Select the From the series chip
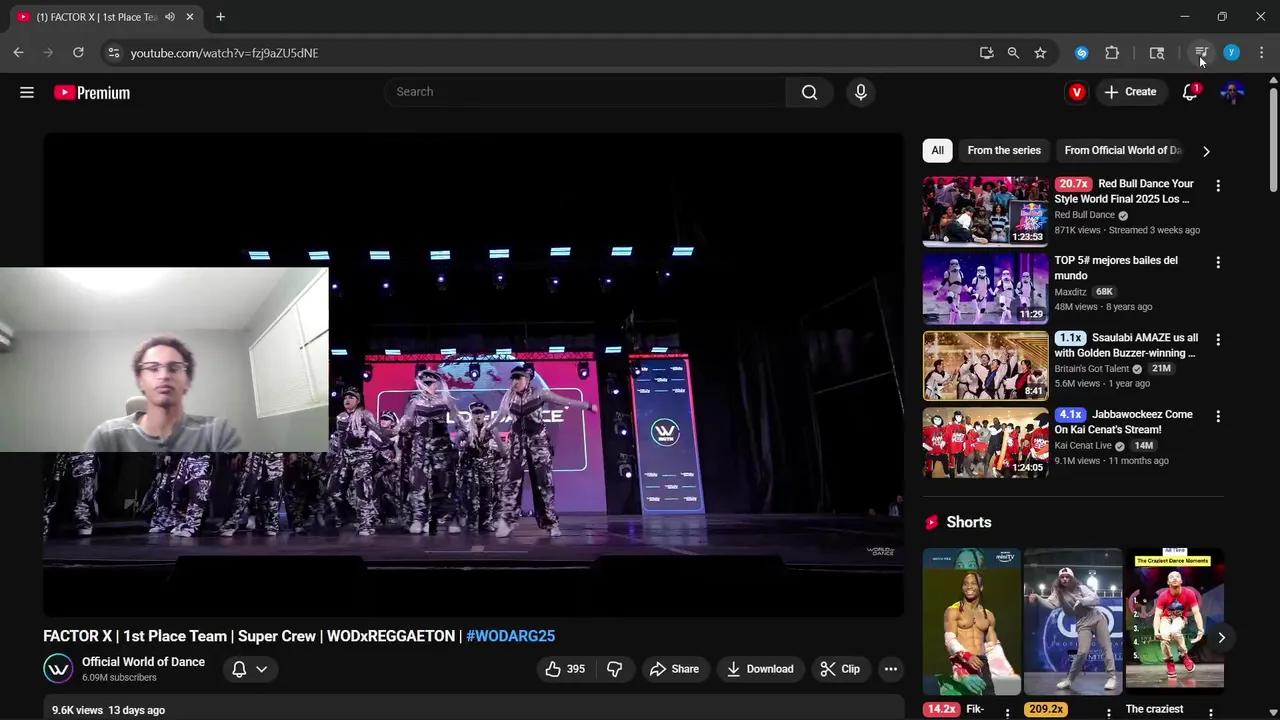 [1004, 150]
